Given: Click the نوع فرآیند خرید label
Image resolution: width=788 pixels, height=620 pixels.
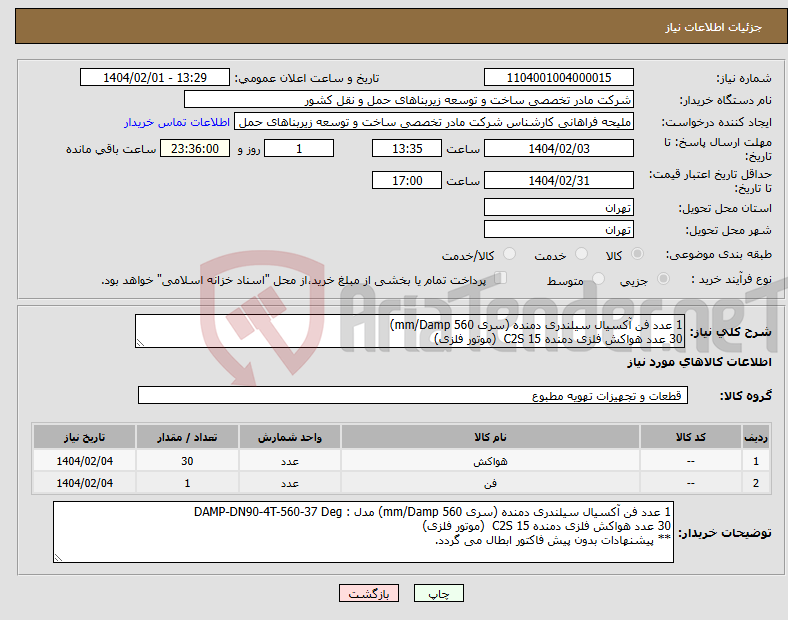Looking at the screenshot, I should (x=732, y=279).
